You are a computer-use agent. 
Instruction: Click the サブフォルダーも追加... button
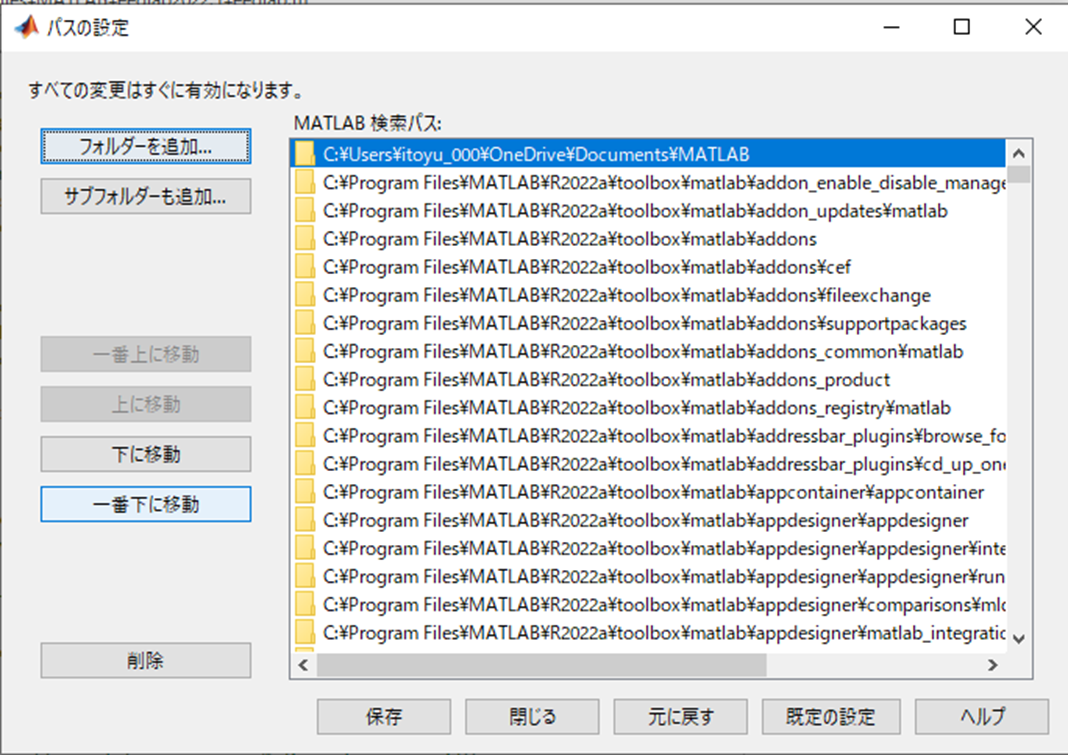click(146, 196)
